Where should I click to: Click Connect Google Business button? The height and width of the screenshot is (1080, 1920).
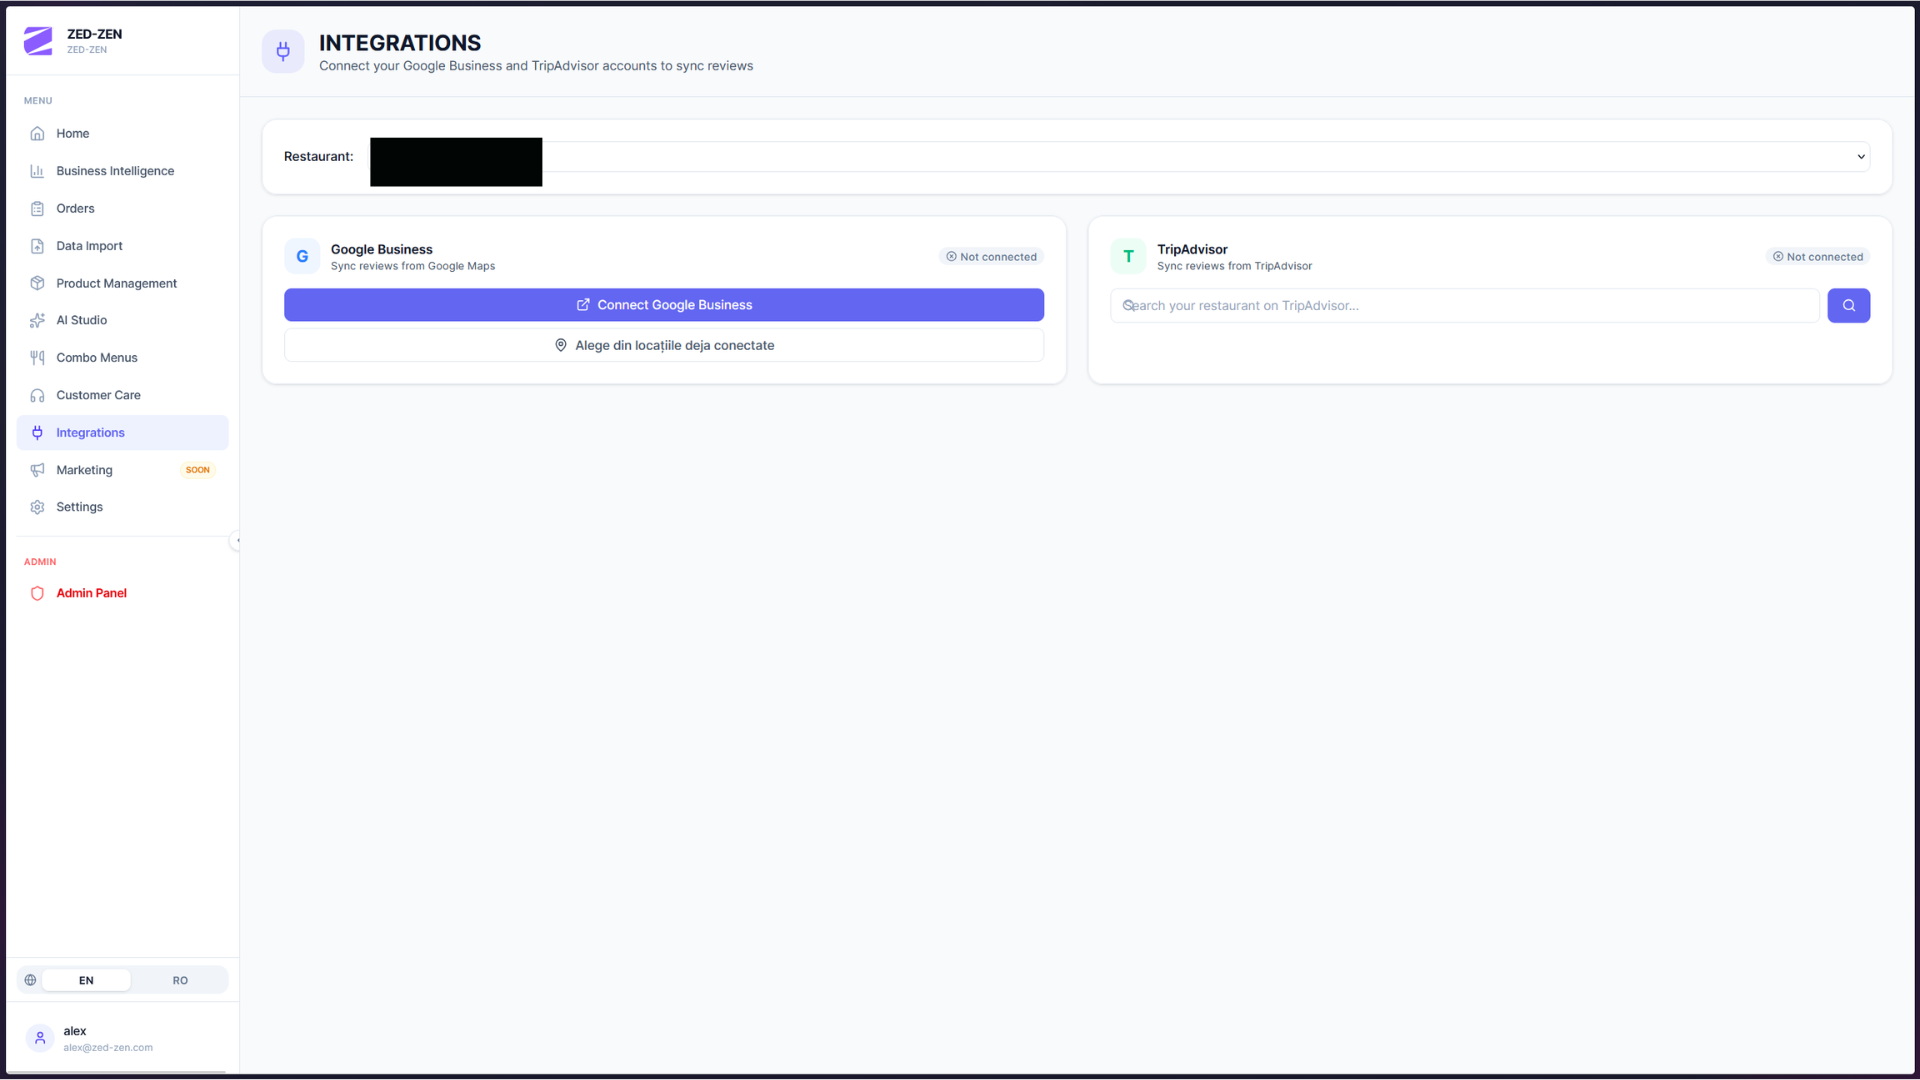(664, 305)
